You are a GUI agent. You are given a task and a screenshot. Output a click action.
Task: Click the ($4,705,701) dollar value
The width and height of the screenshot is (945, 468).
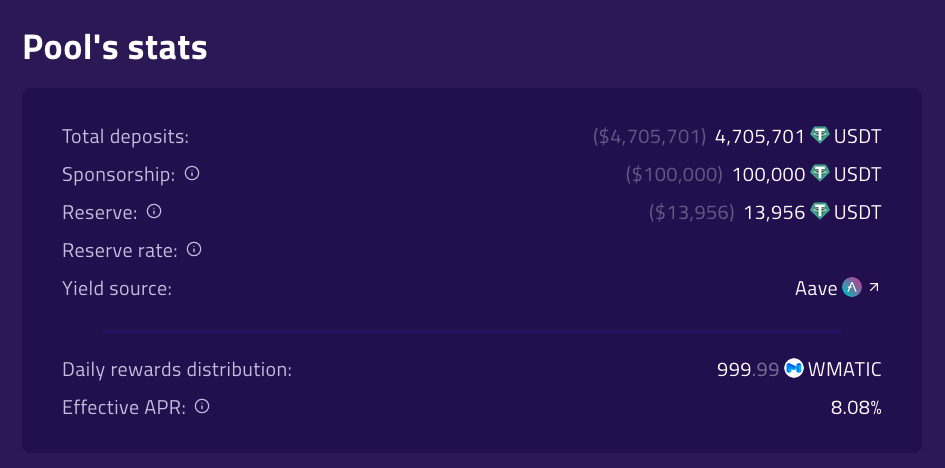point(649,137)
